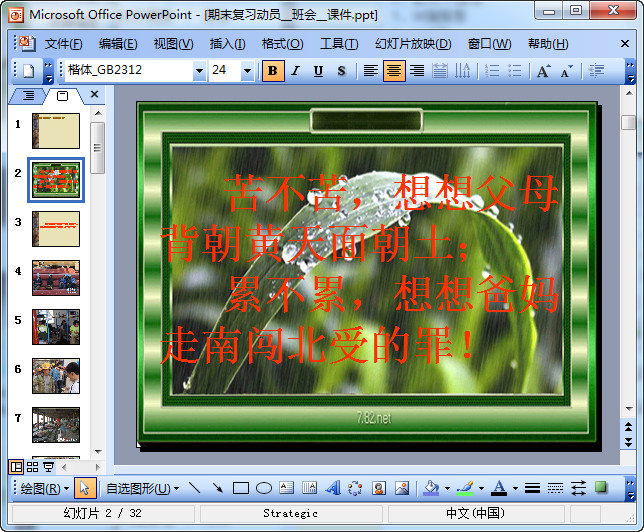Toggle center text alignment
This screenshot has height=532, width=644.
click(394, 71)
